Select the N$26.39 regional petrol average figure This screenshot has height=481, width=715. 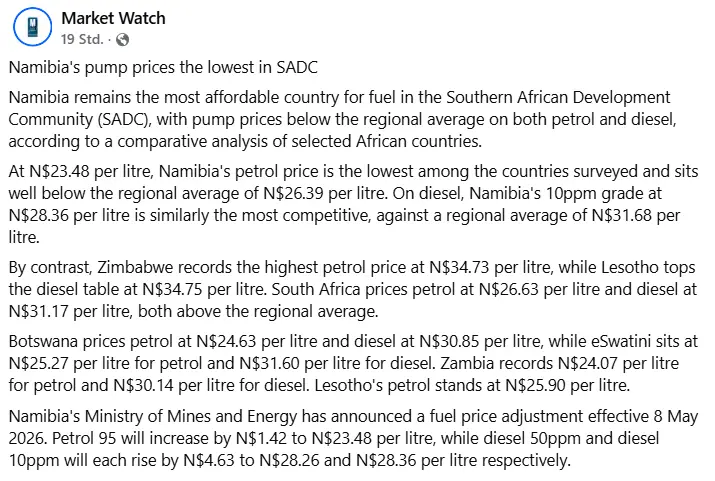(293, 193)
